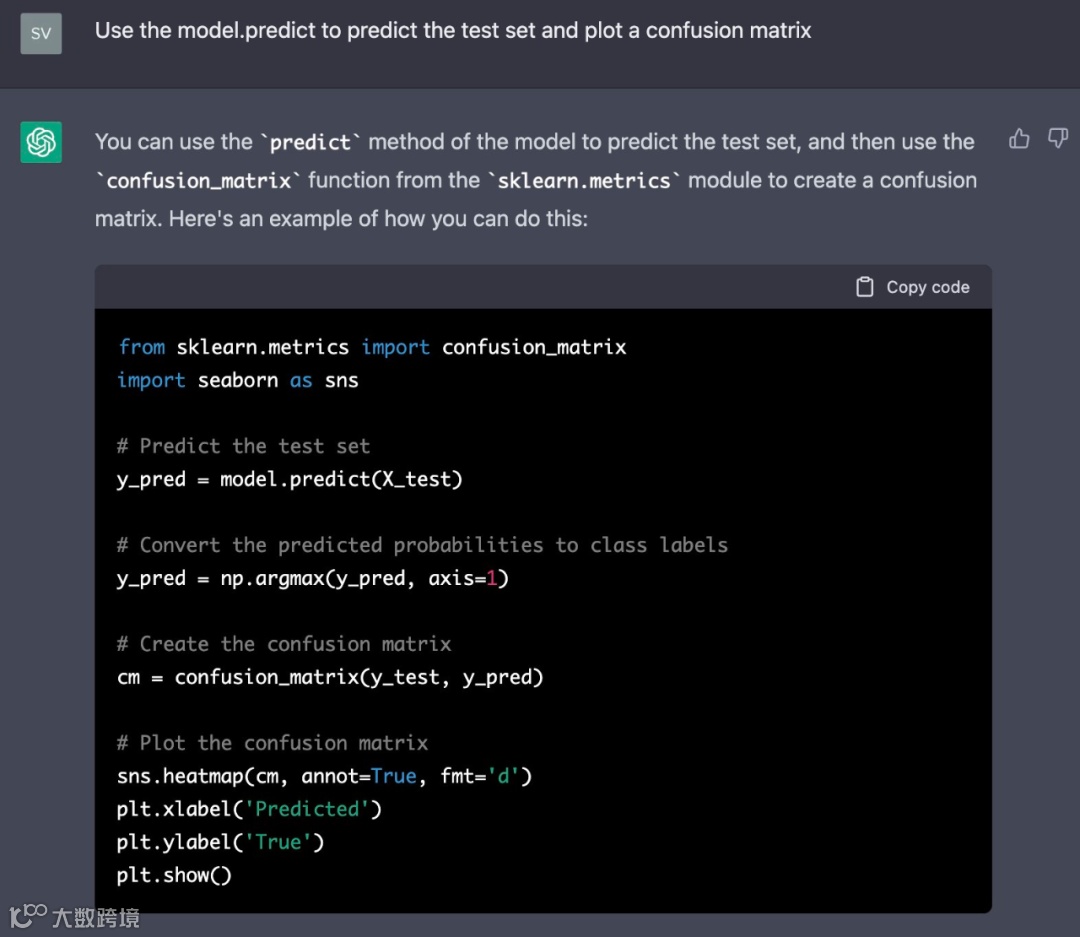
Task: Click the np.argmax code line
Action: 313,578
